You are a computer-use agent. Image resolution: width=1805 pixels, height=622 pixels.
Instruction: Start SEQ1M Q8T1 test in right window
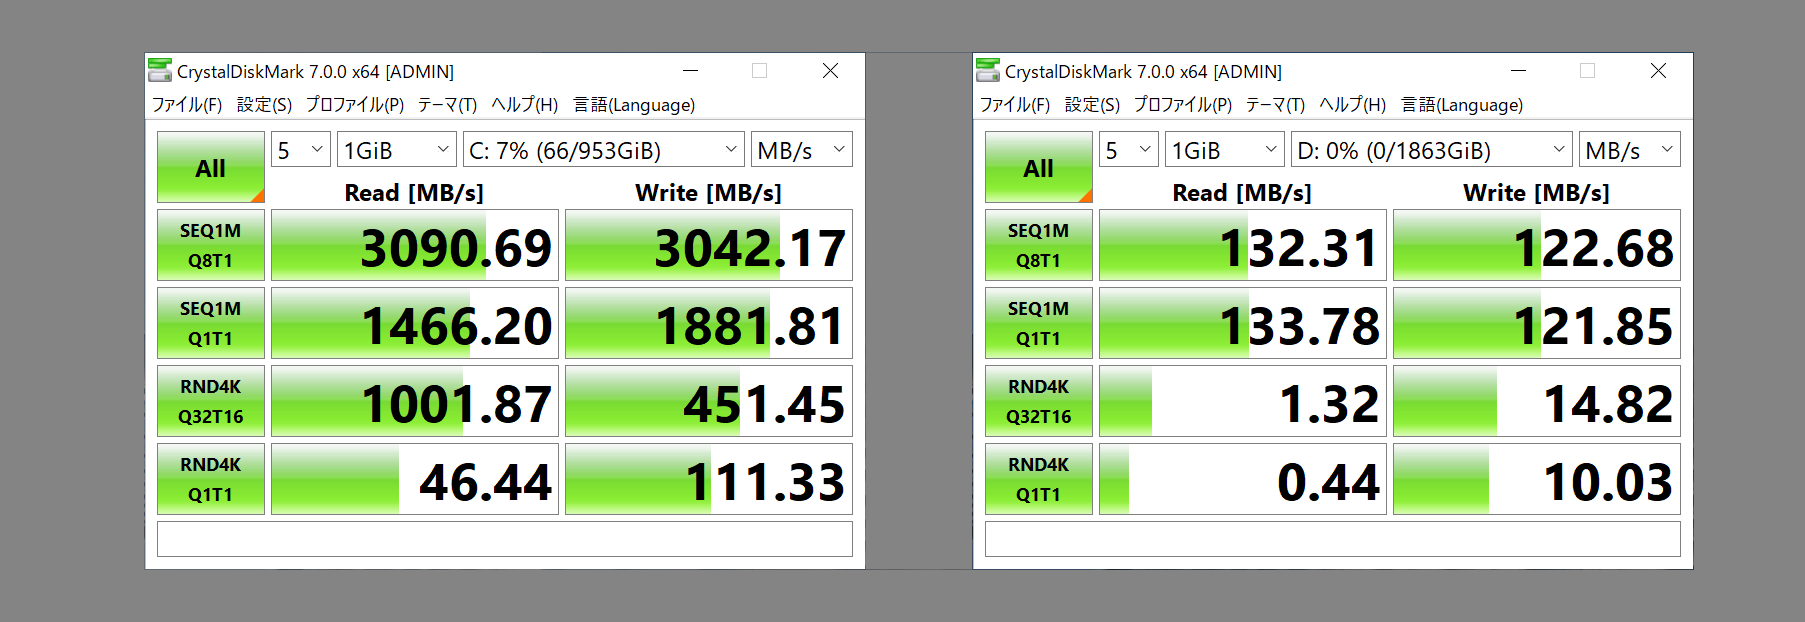pyautogui.click(x=1039, y=245)
